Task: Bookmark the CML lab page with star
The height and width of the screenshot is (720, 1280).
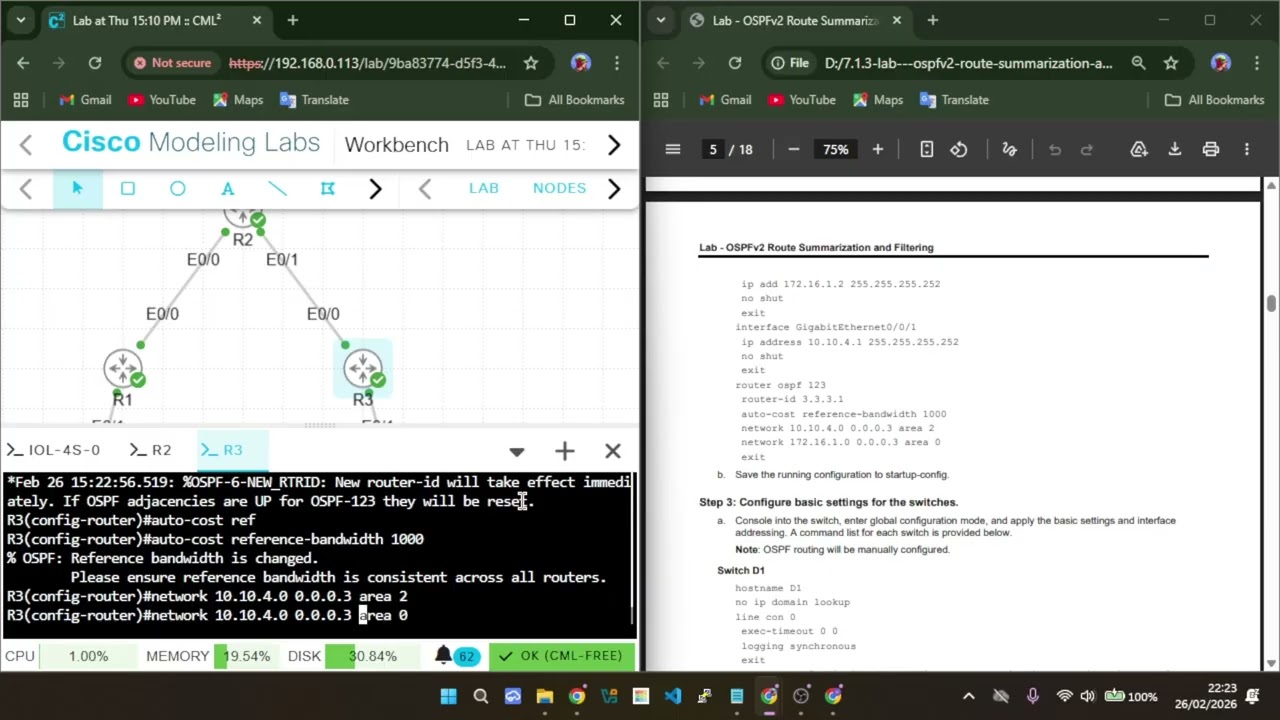Action: 531,63
